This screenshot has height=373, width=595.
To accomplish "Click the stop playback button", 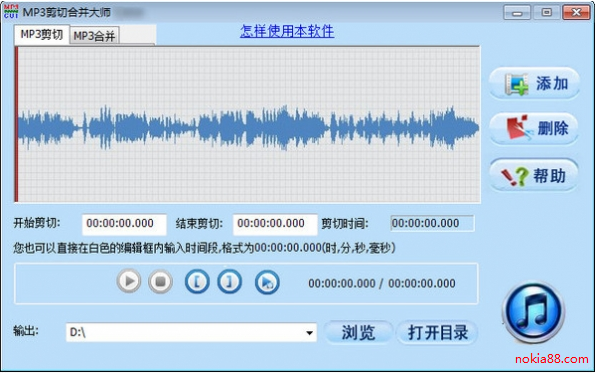I will 160,281.
